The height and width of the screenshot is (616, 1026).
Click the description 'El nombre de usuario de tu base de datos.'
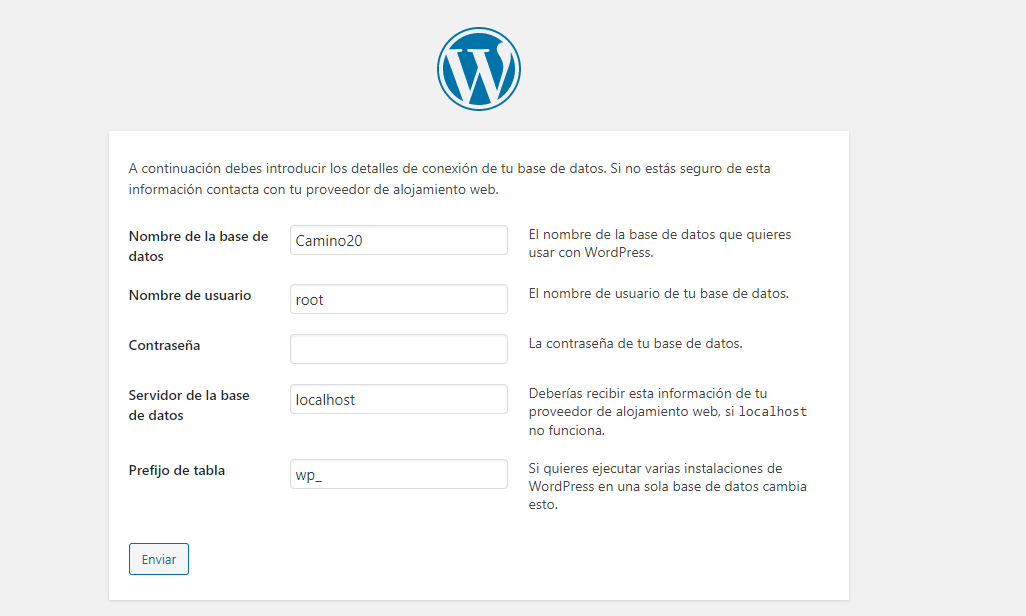click(659, 293)
